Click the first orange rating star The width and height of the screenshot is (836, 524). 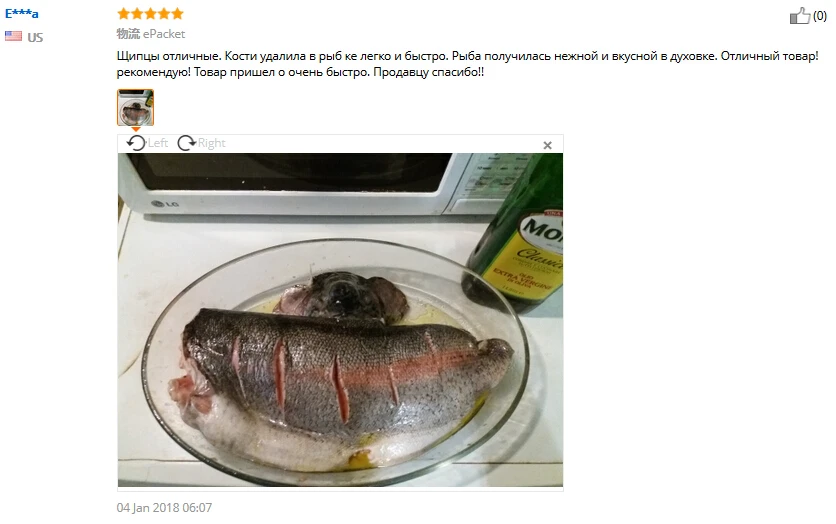pyautogui.click(x=124, y=13)
